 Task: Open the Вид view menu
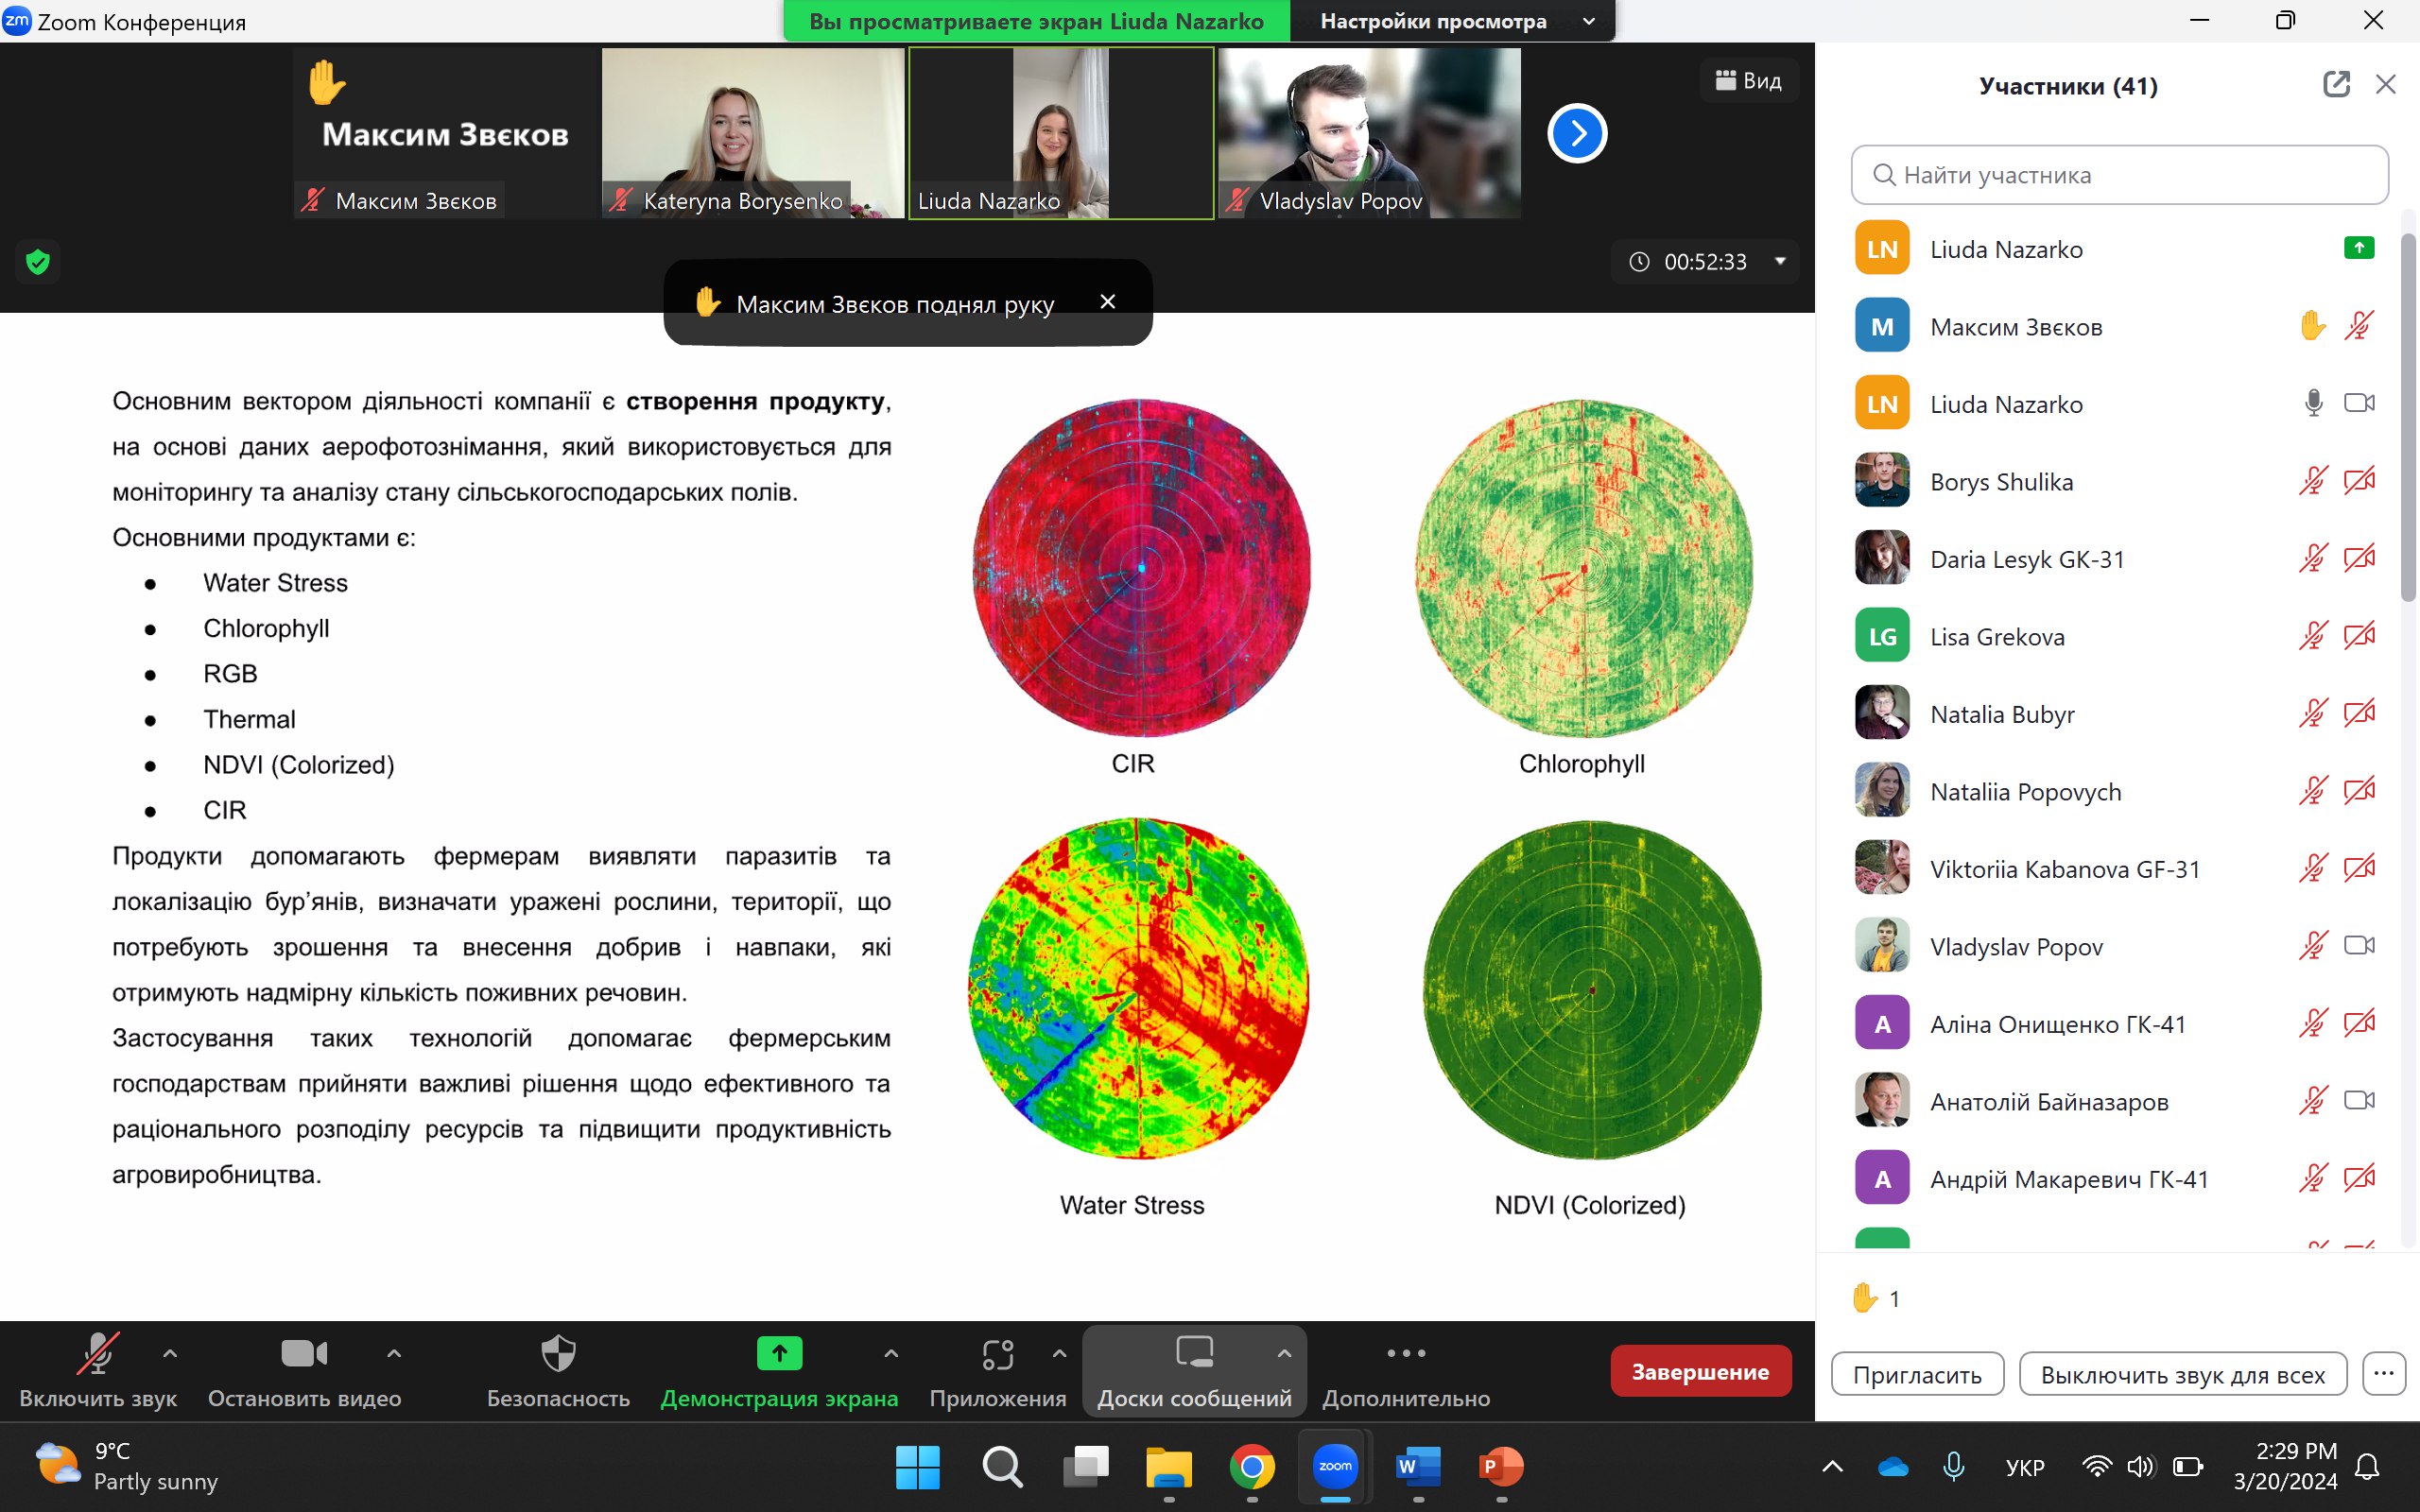click(x=1748, y=81)
